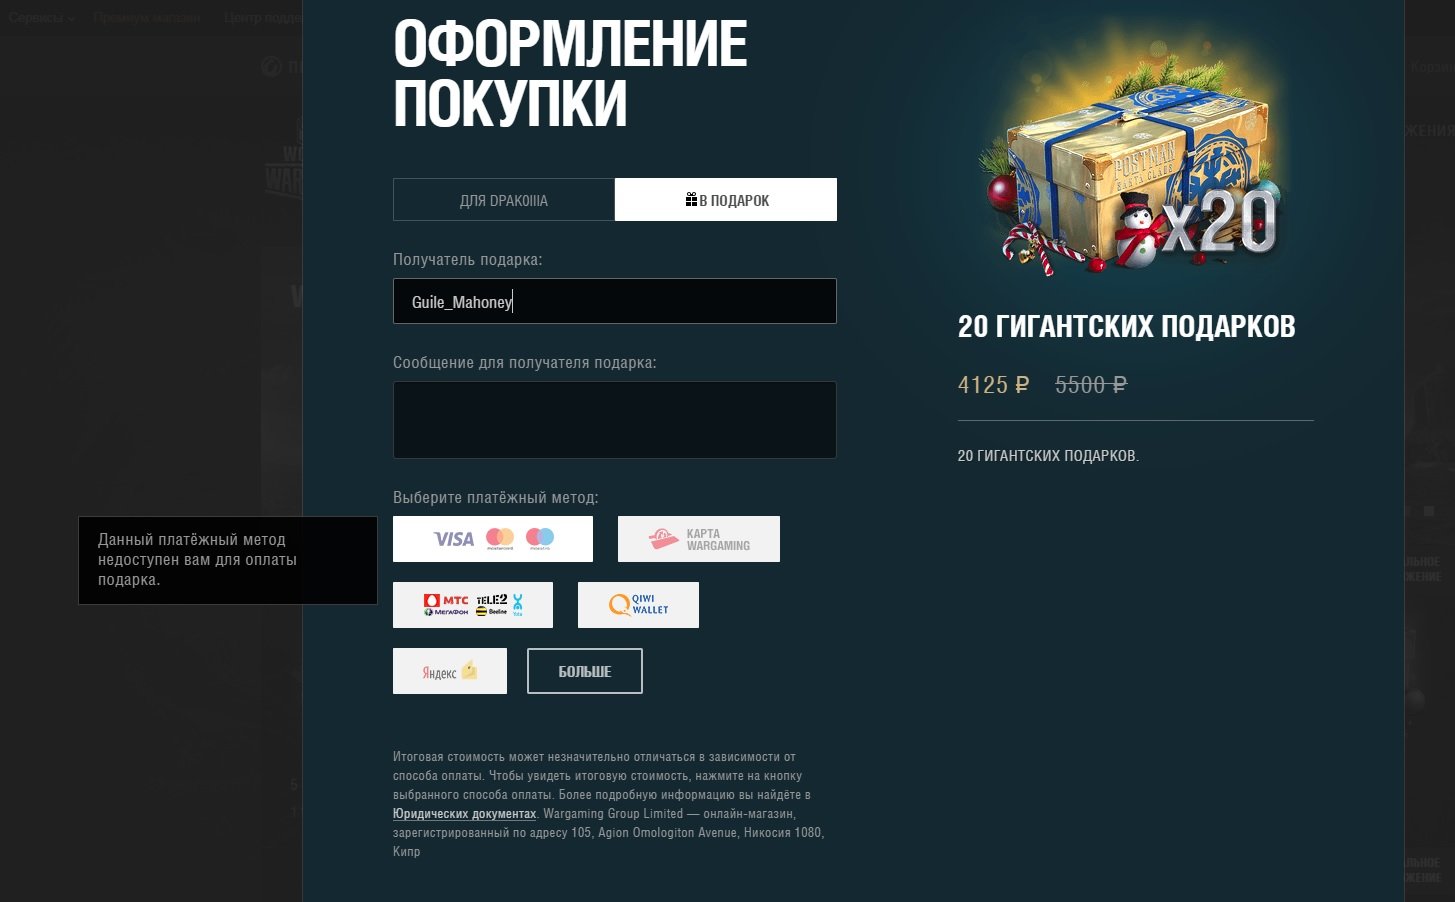
Task: Click the VISA logo payment option
Action: click(x=454, y=539)
